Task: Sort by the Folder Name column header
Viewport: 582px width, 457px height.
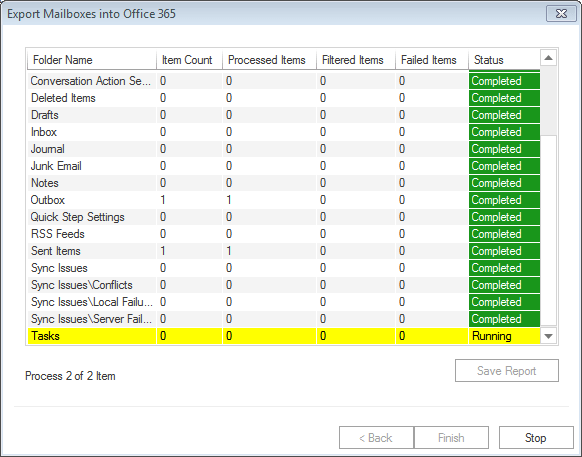Action: [x=92, y=60]
